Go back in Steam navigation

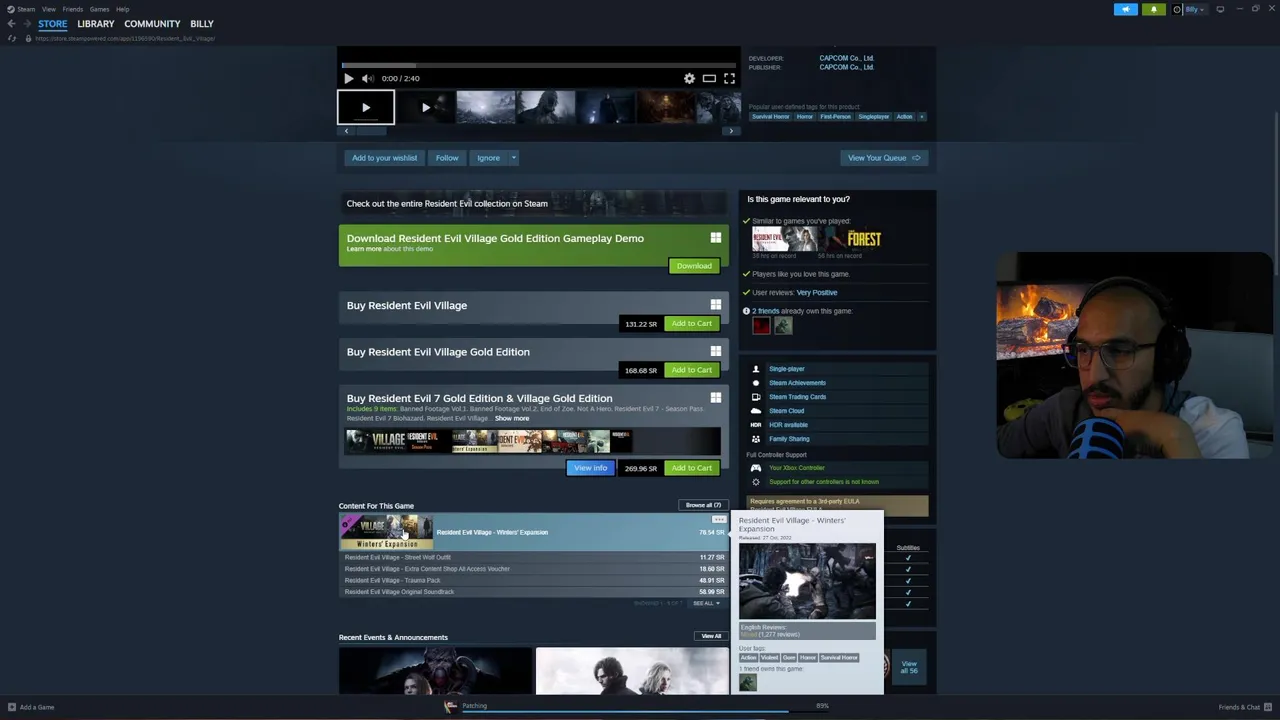pyautogui.click(x=11, y=24)
